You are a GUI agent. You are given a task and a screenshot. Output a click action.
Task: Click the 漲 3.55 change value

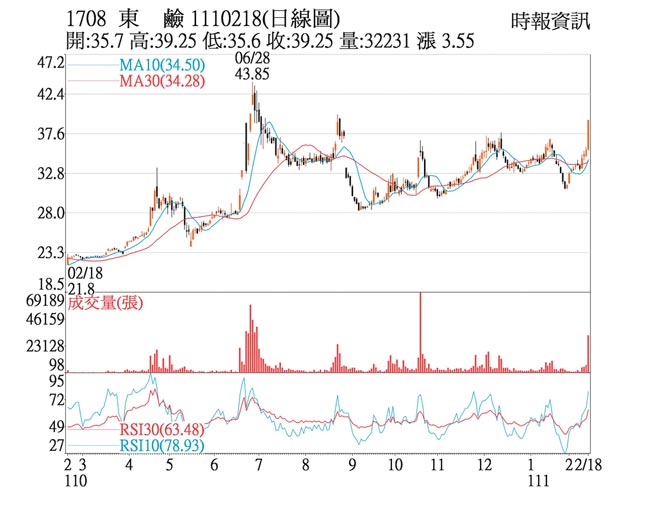(444, 42)
